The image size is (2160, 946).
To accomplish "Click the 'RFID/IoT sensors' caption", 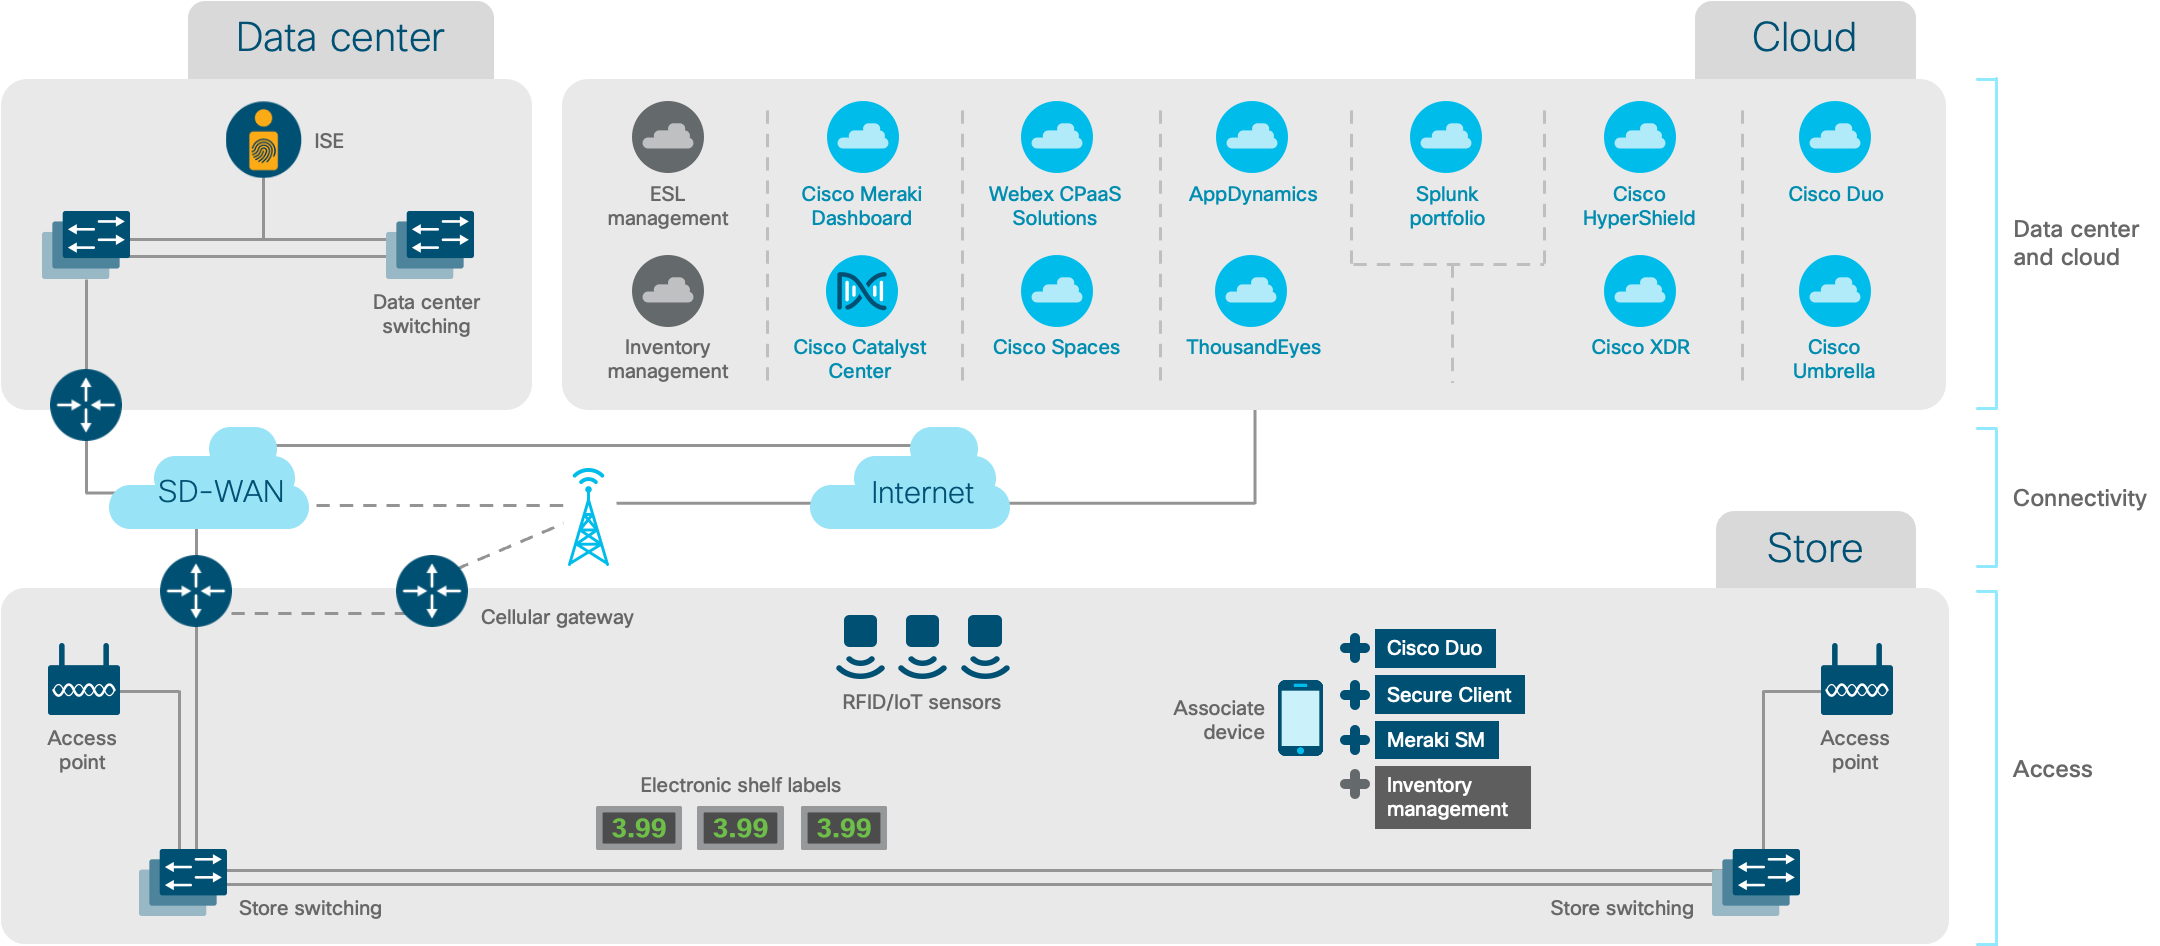I will click(921, 702).
